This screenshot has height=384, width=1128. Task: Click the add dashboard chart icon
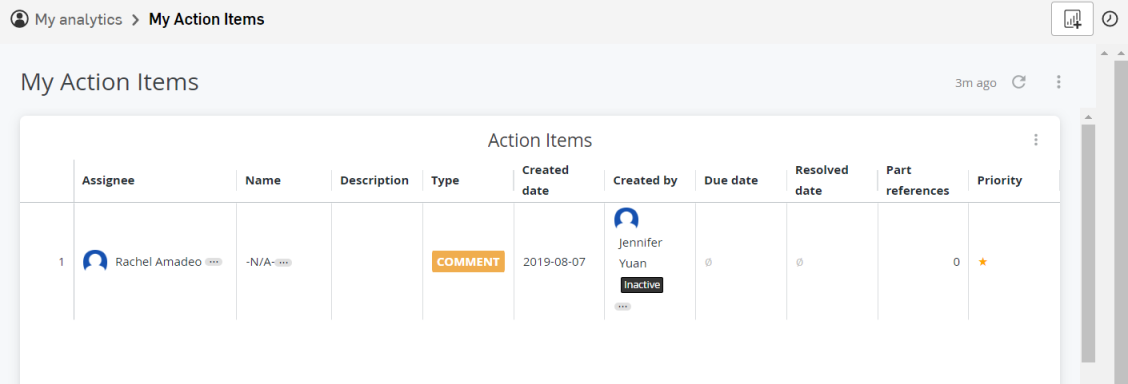point(1072,19)
